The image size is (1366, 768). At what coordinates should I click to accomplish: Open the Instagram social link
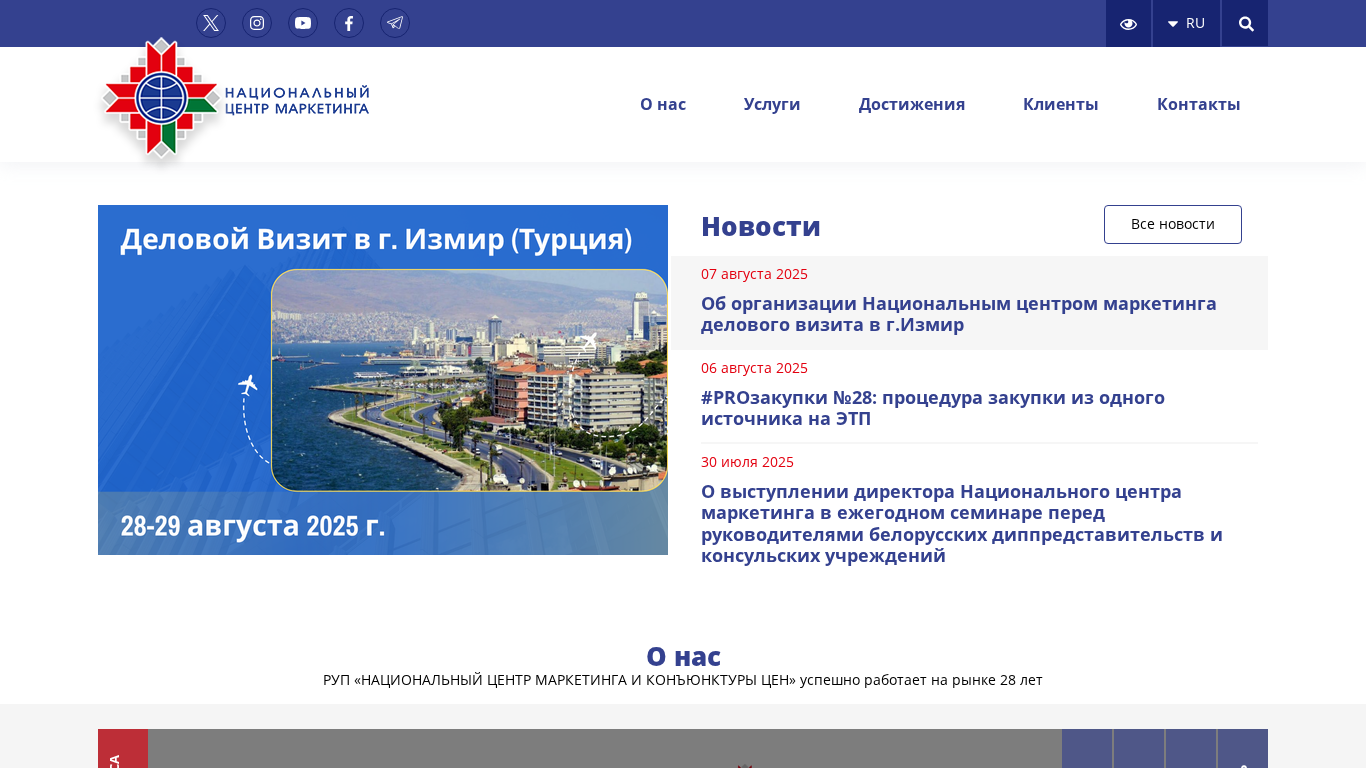(x=257, y=23)
